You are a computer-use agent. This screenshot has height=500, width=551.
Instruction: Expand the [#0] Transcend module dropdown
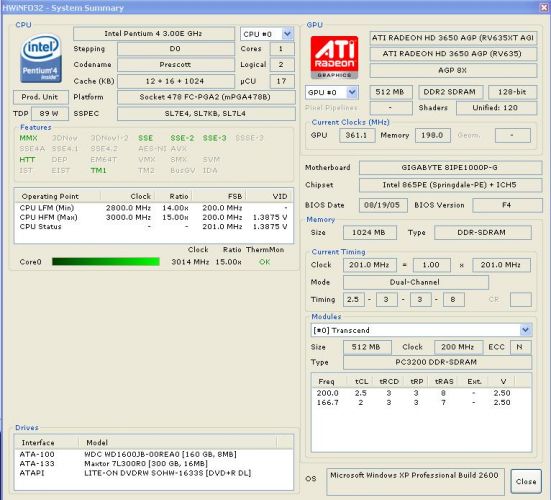(525, 330)
